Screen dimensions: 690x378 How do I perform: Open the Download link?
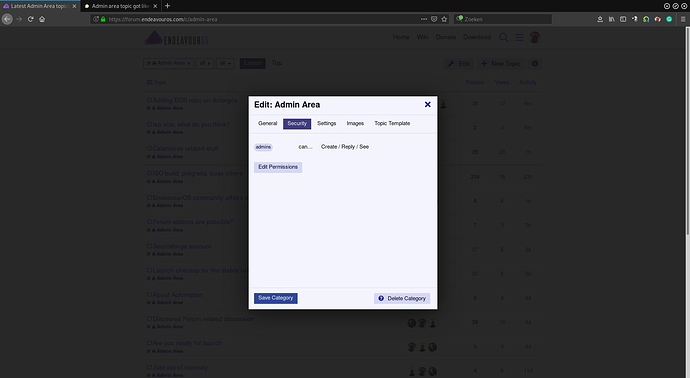point(477,37)
